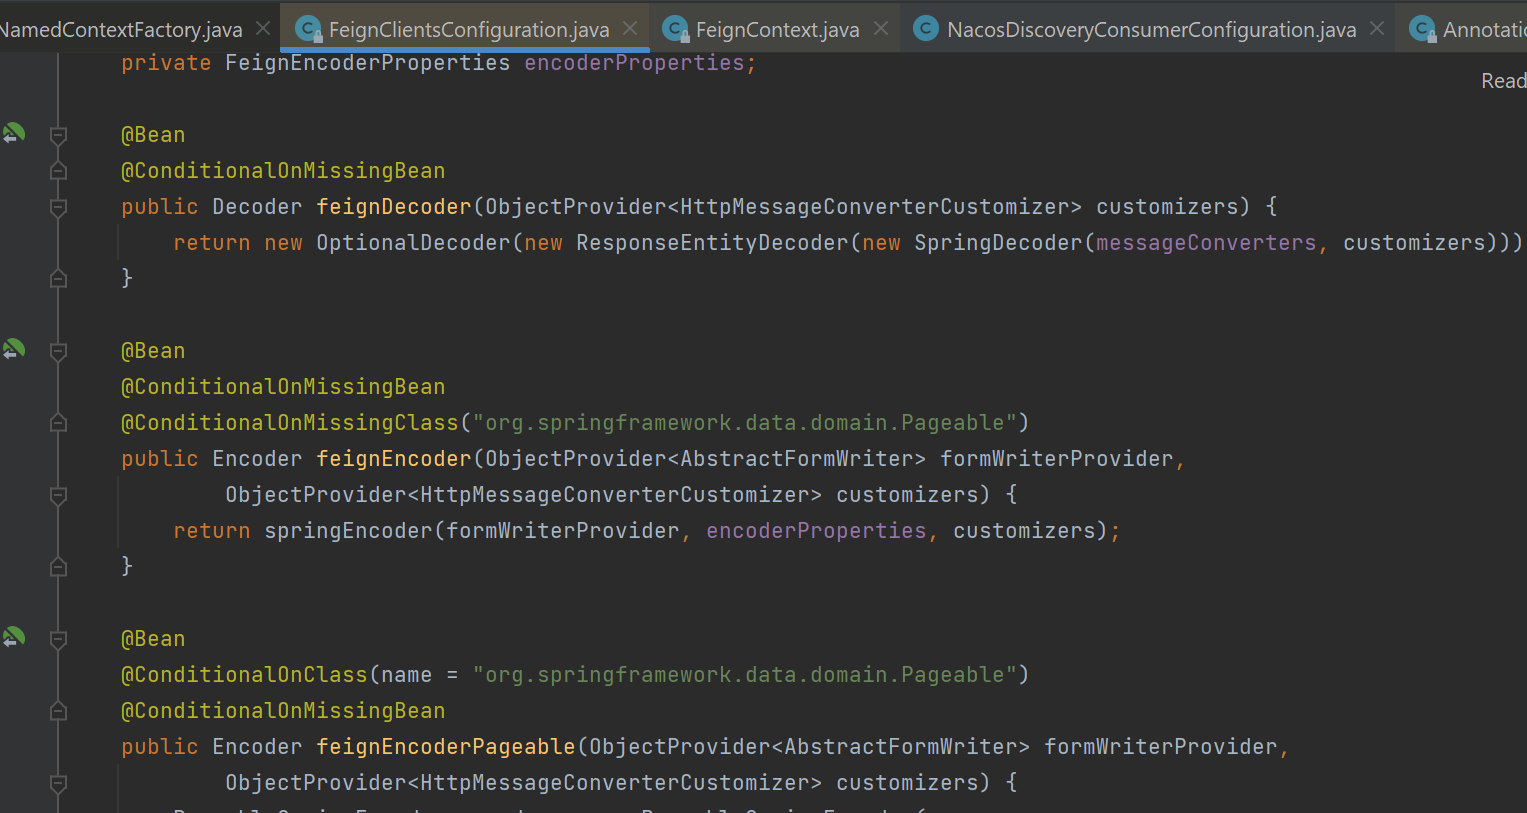Open the FeignContext.java tab
Viewport: 1527px width, 813px height.
pyautogui.click(x=777, y=30)
